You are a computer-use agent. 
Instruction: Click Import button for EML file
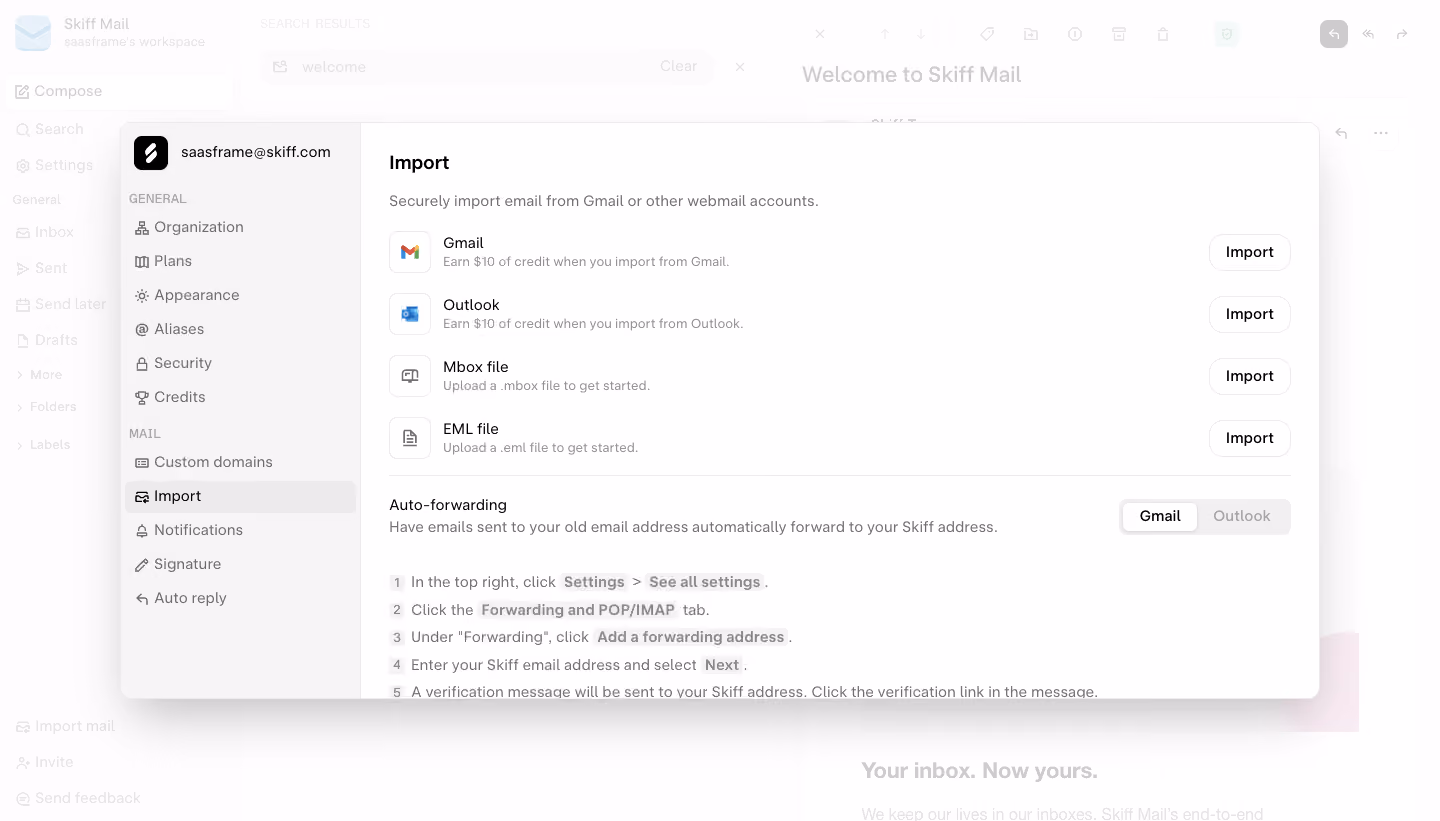pos(1250,438)
